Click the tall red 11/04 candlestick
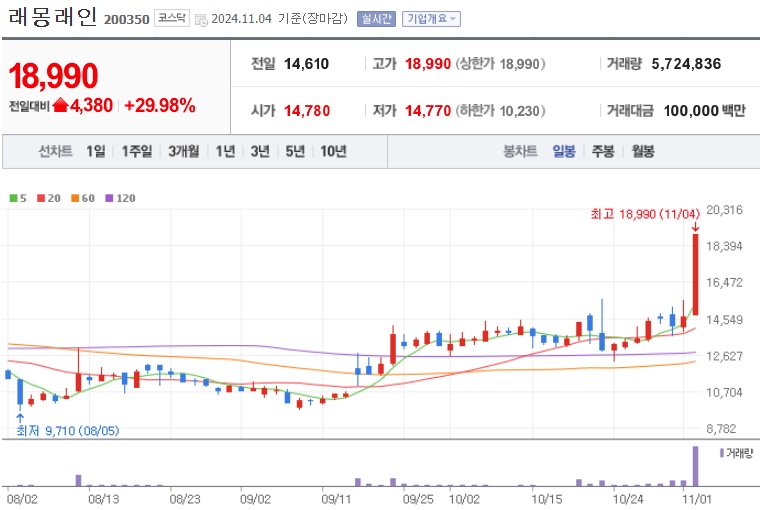 click(696, 274)
